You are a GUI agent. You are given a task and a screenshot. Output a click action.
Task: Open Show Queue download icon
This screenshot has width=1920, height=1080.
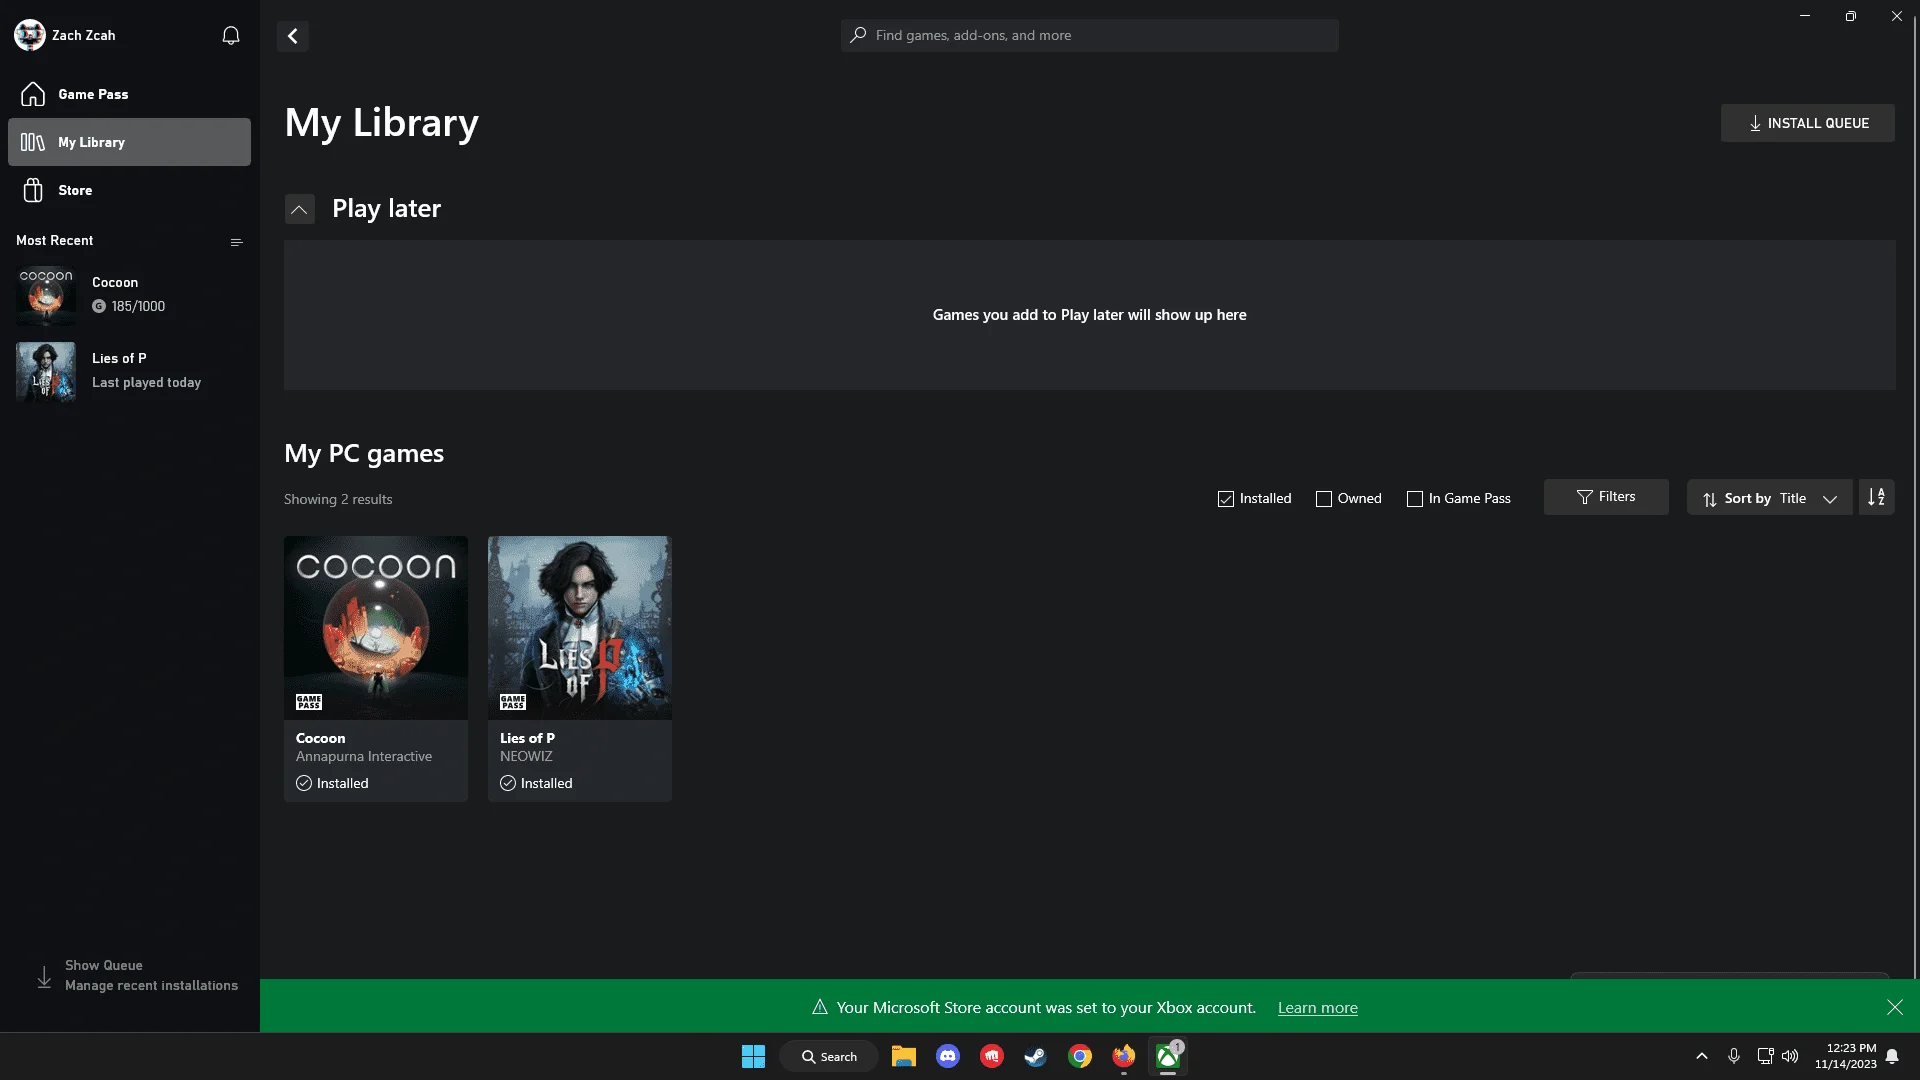(x=44, y=976)
